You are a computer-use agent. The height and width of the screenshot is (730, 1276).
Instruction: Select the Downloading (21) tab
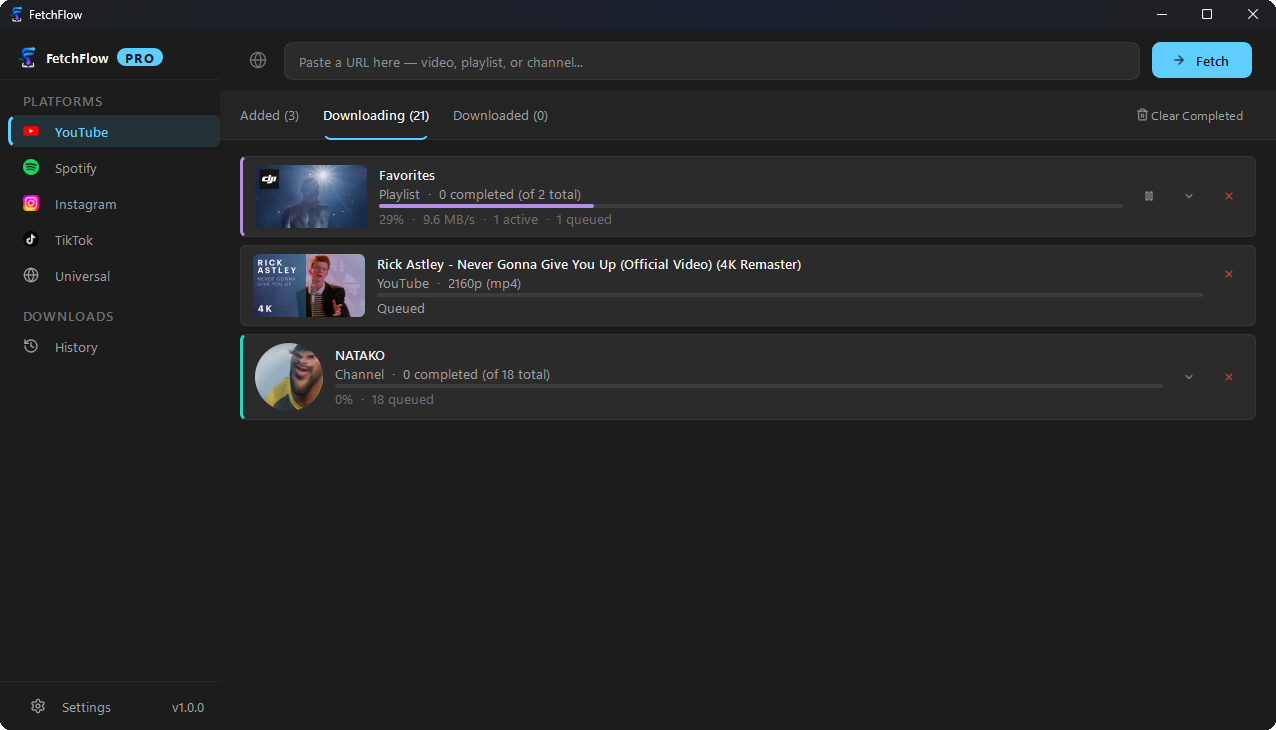pyautogui.click(x=376, y=115)
